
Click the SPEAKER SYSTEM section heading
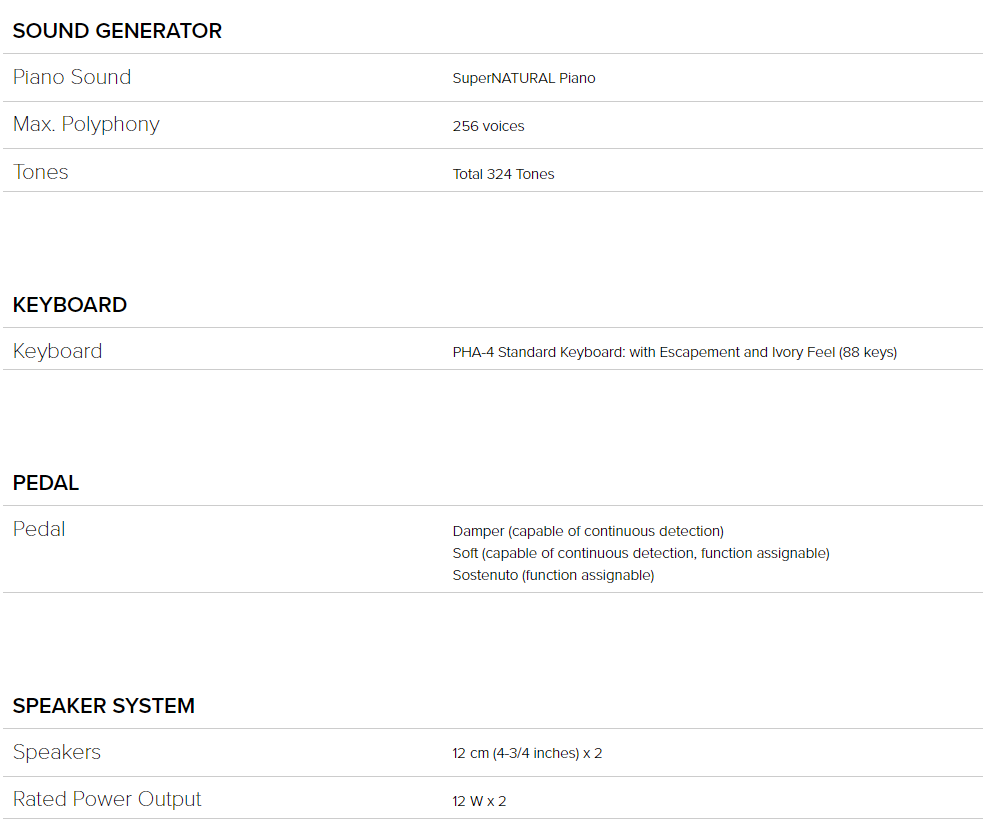click(104, 706)
